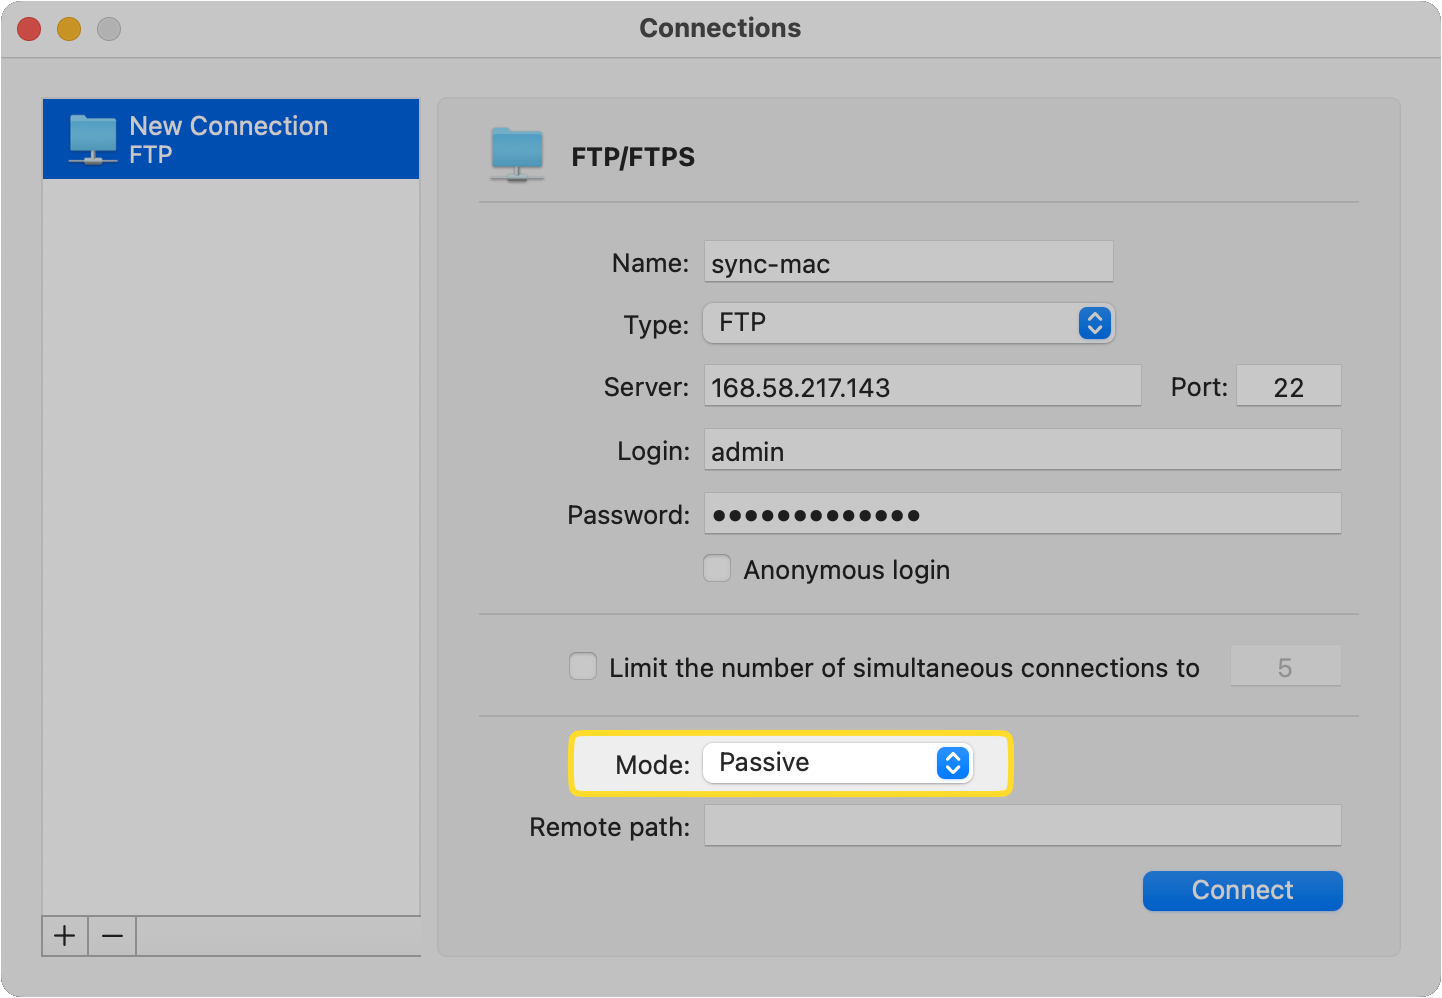Remove selected connection using the minus icon
Image resolution: width=1442 pixels, height=998 pixels.
pyautogui.click(x=112, y=936)
